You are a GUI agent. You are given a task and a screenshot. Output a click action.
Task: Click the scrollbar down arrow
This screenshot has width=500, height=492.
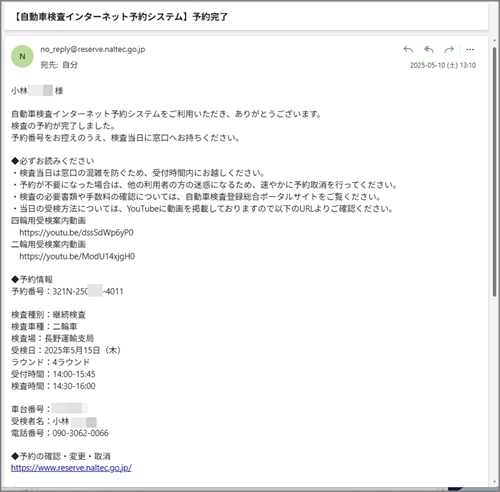point(495,482)
